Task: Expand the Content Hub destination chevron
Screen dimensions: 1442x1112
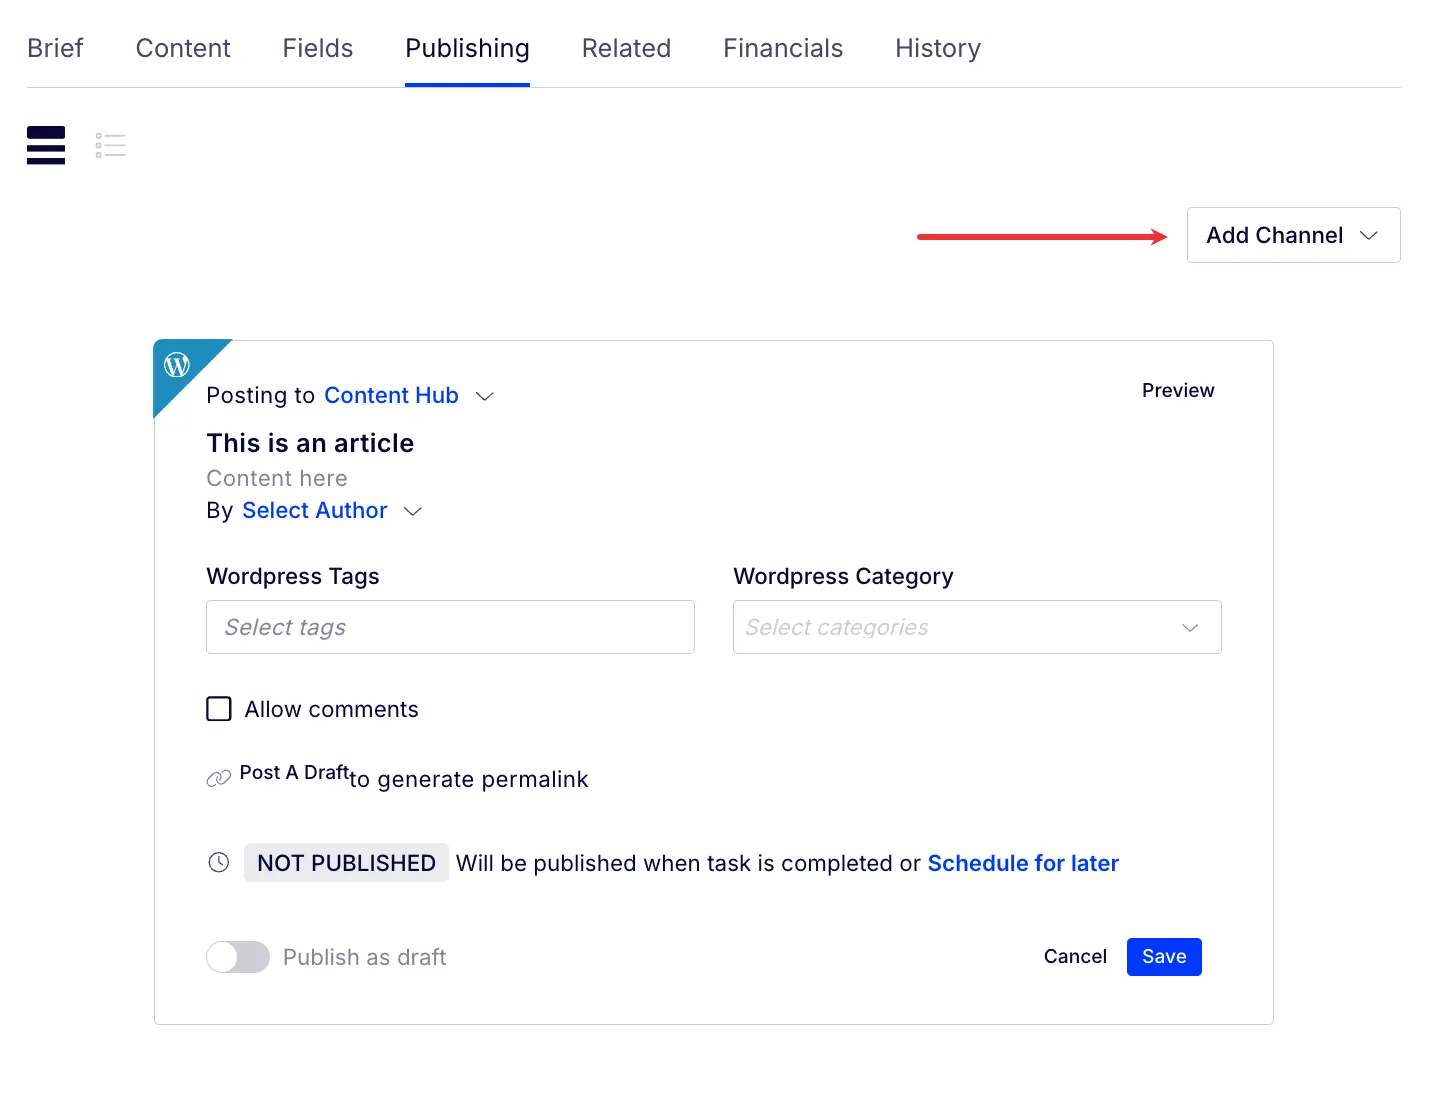Action: pyautogui.click(x=485, y=396)
